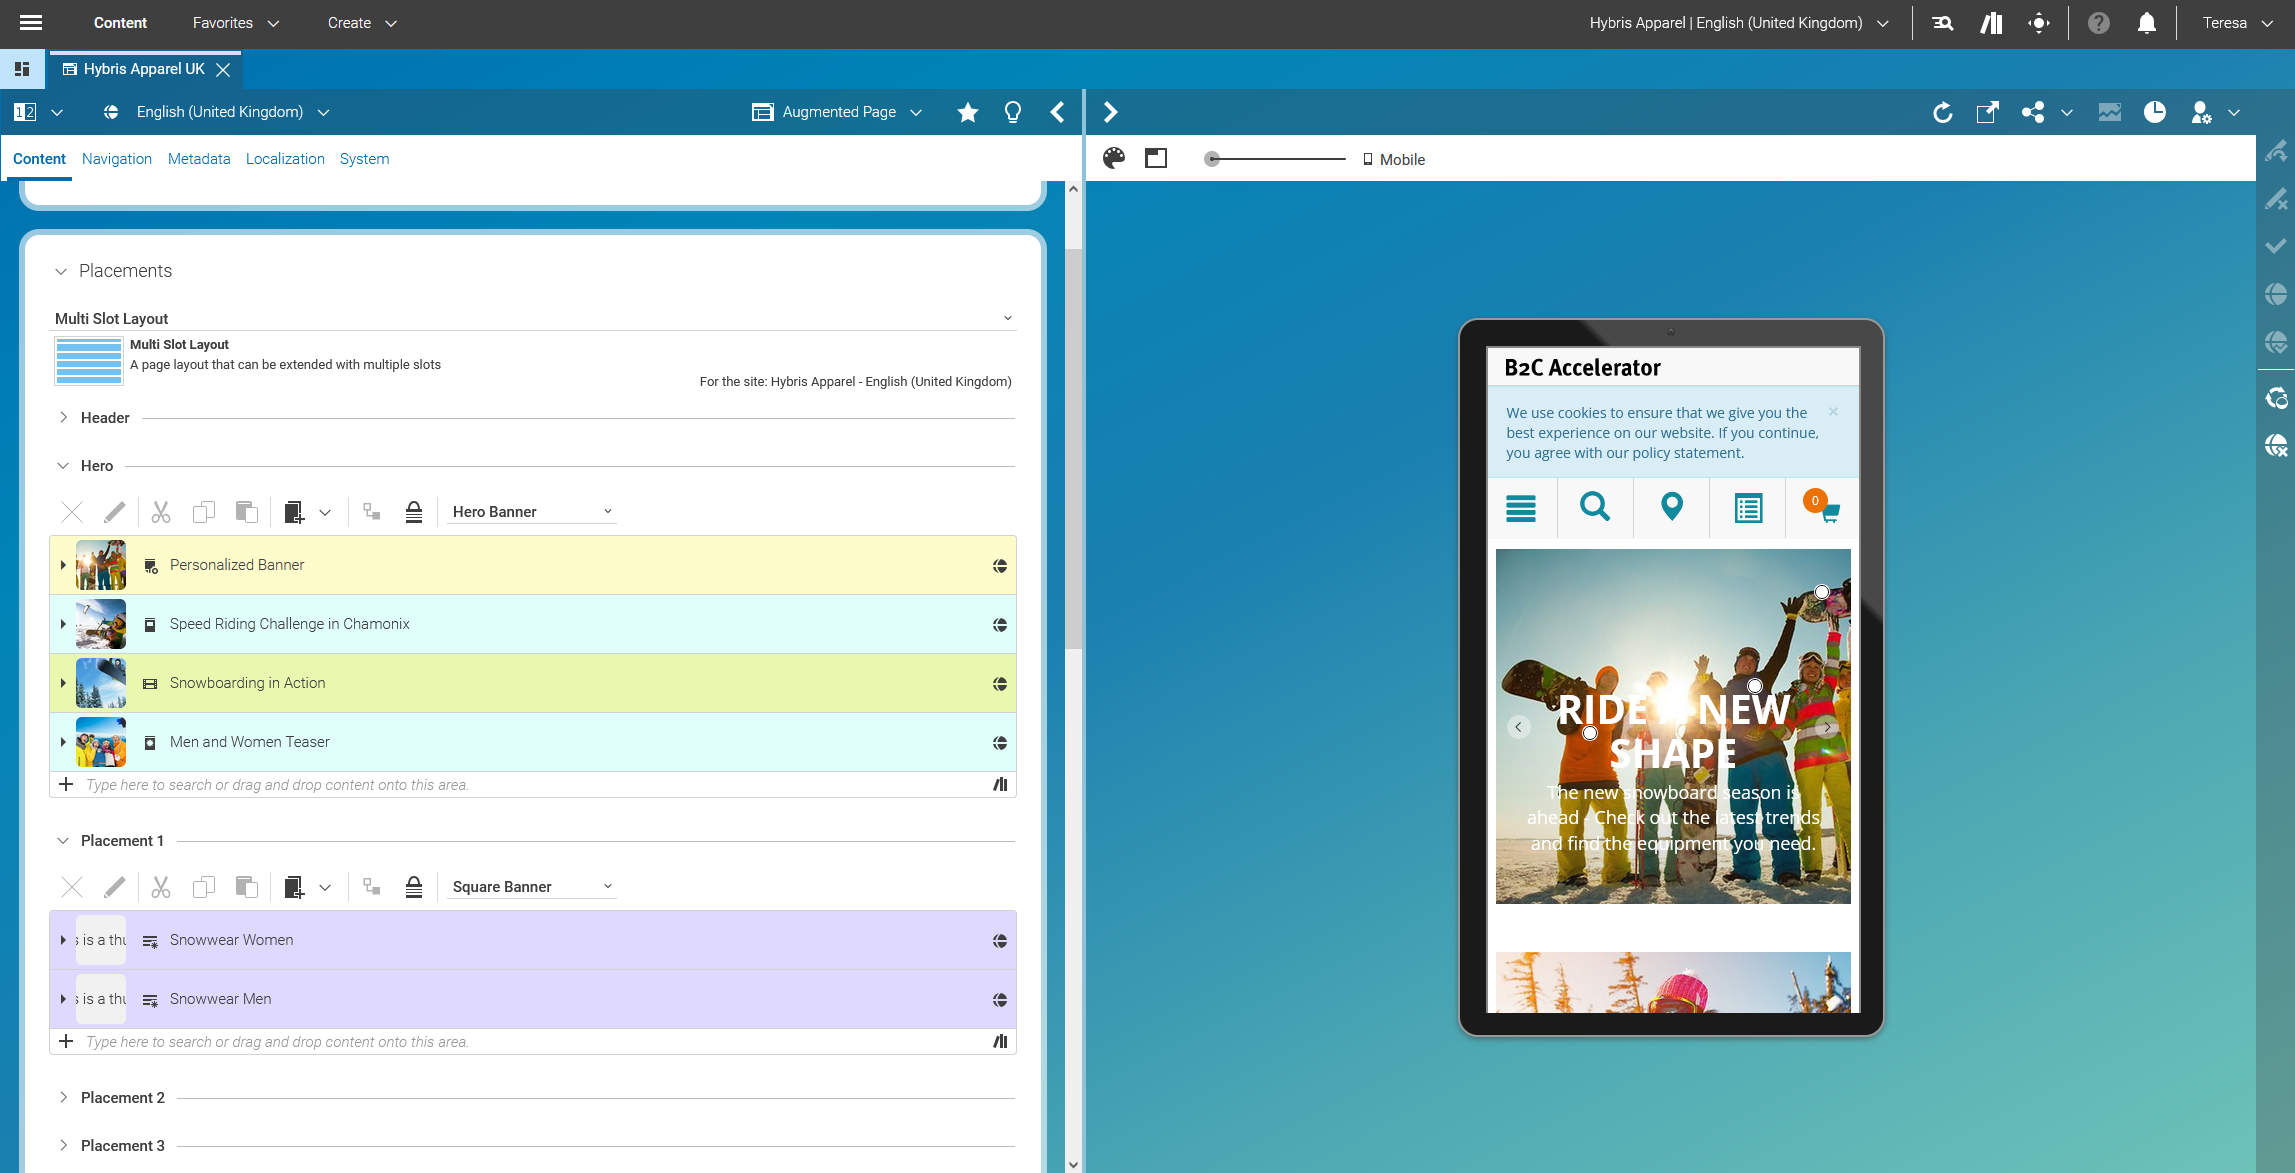Open the Square Banner dropdown in Placement 1
Image resolution: width=2295 pixels, height=1173 pixels.
click(531, 886)
